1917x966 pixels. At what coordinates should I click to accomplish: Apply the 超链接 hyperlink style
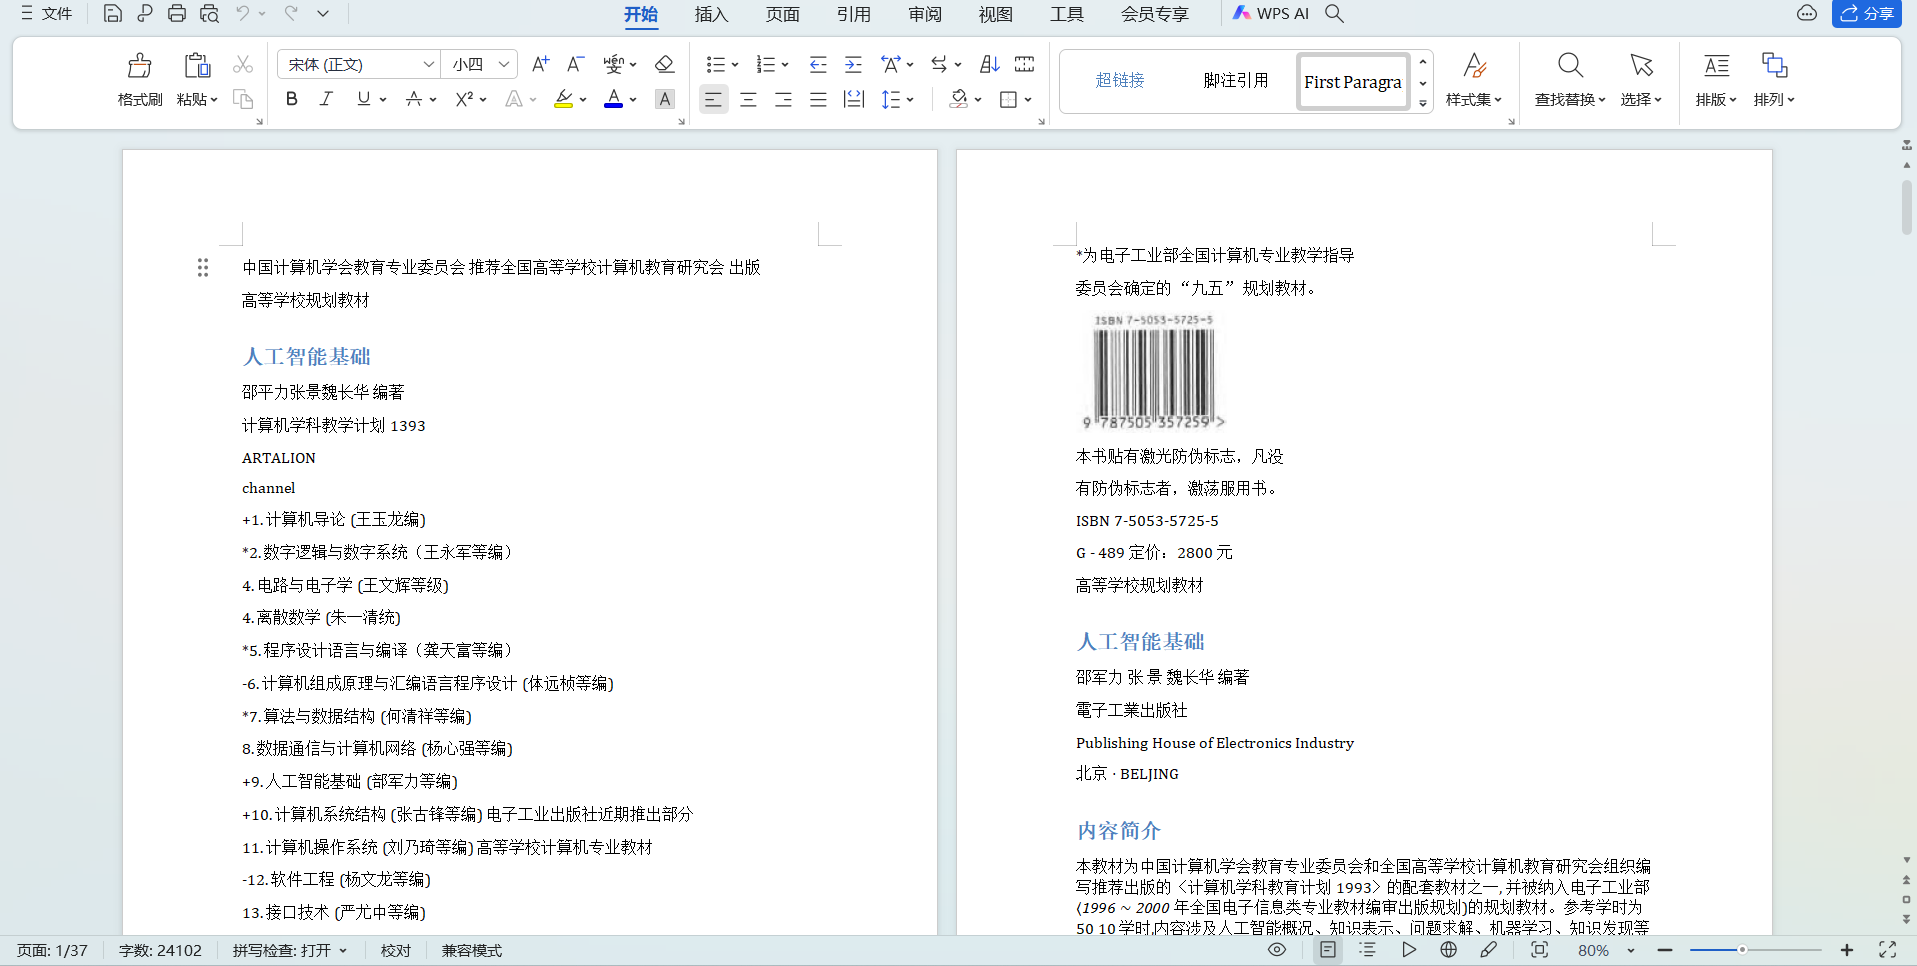[x=1120, y=80]
